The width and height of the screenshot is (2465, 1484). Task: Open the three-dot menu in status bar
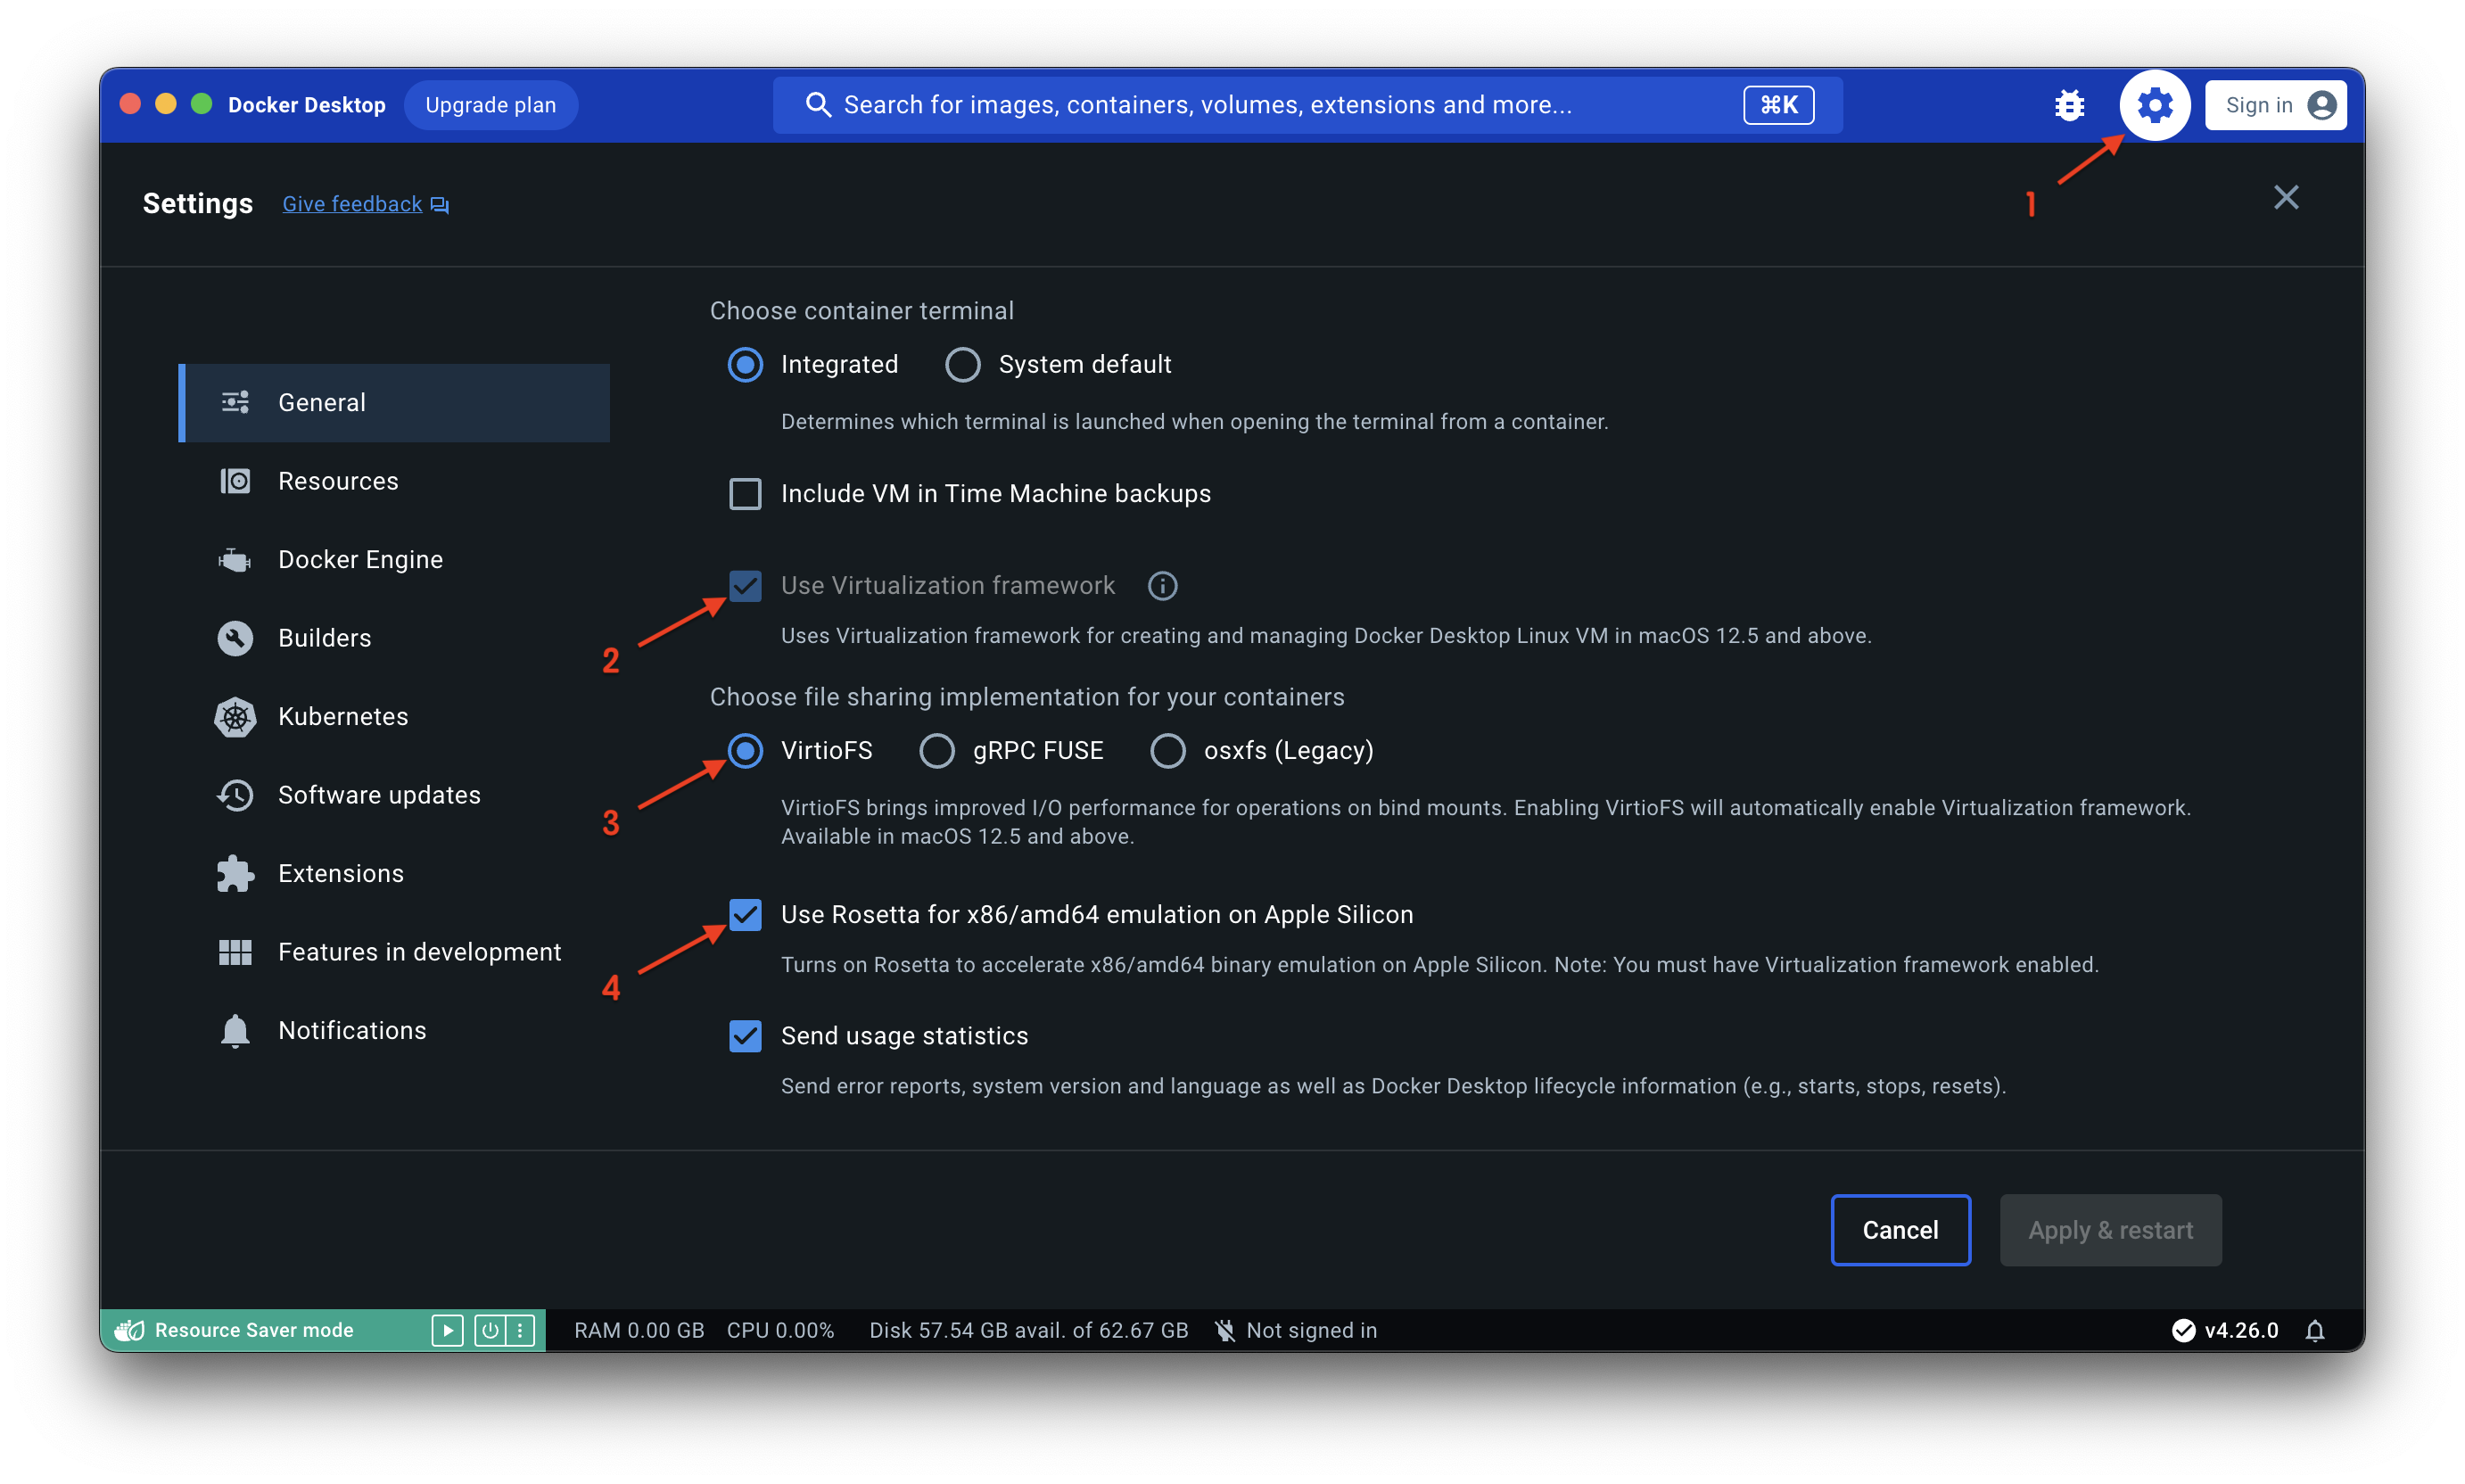(x=520, y=1330)
